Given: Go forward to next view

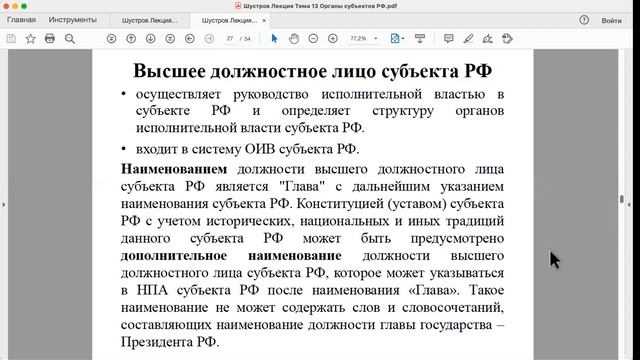Looking at the screenshot, I should [x=209, y=39].
